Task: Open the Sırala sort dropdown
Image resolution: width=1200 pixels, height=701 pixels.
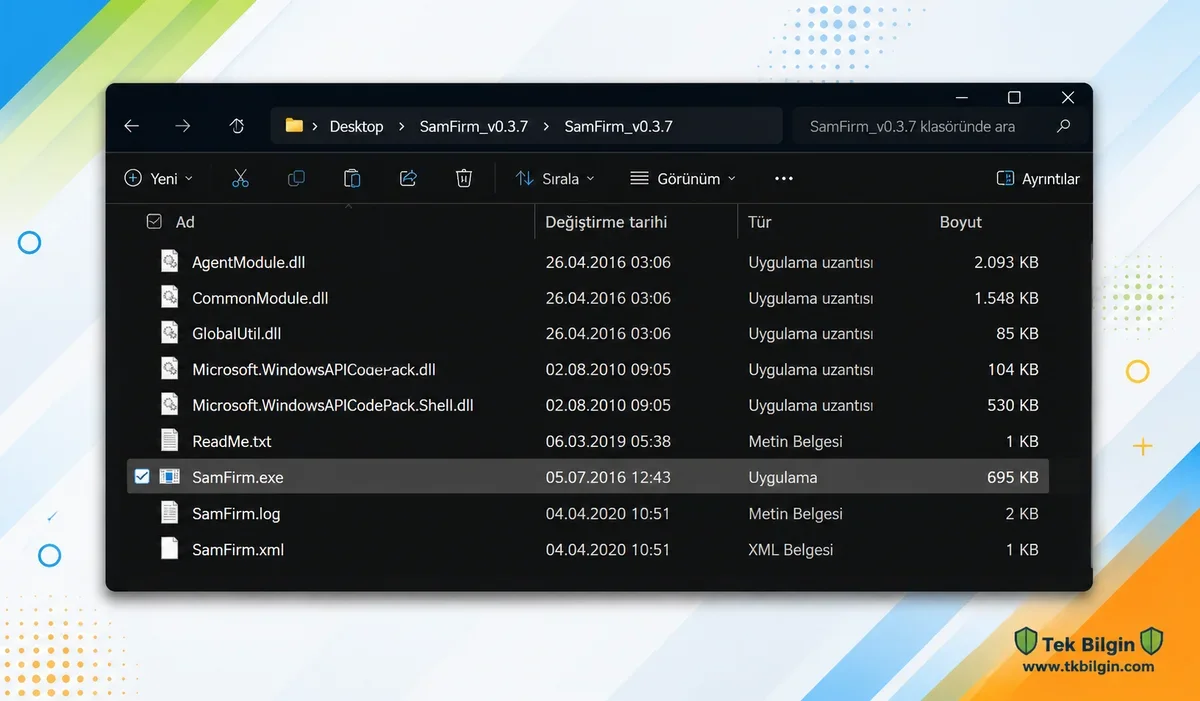Action: [555, 178]
